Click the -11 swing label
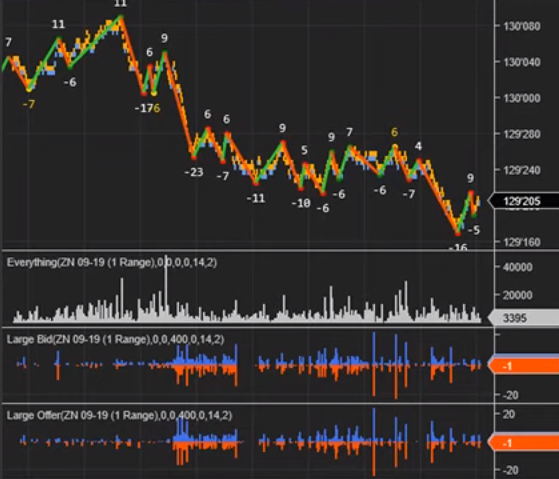Image resolution: width=559 pixels, height=479 pixels. click(x=256, y=198)
